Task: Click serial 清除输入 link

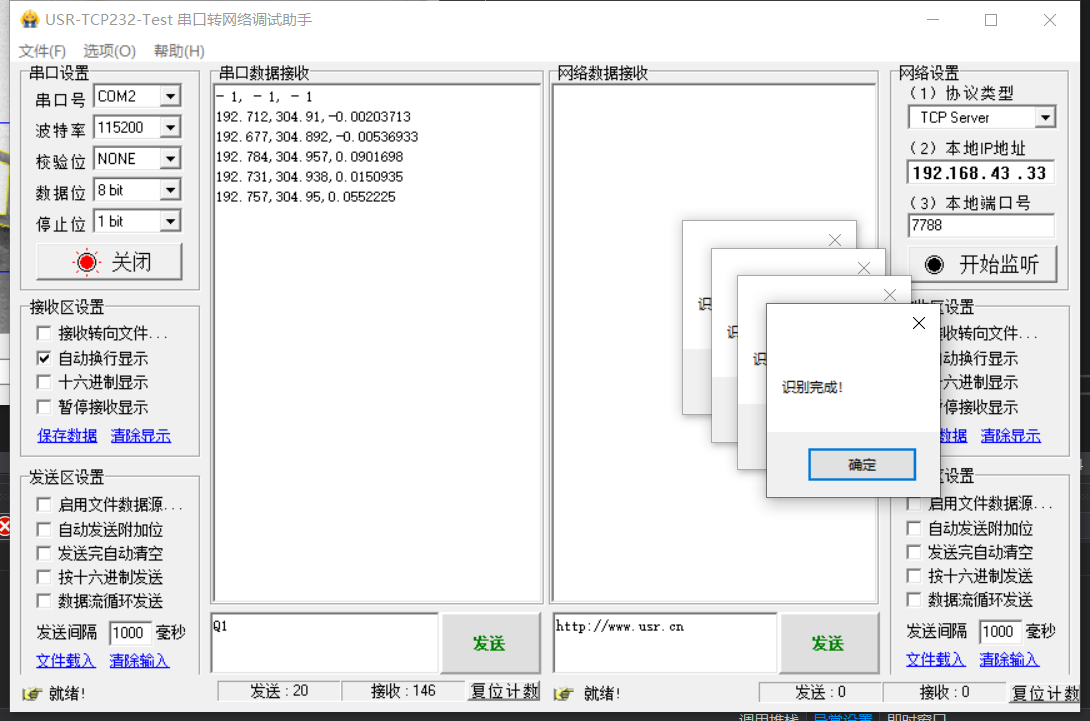Action: pos(139,661)
